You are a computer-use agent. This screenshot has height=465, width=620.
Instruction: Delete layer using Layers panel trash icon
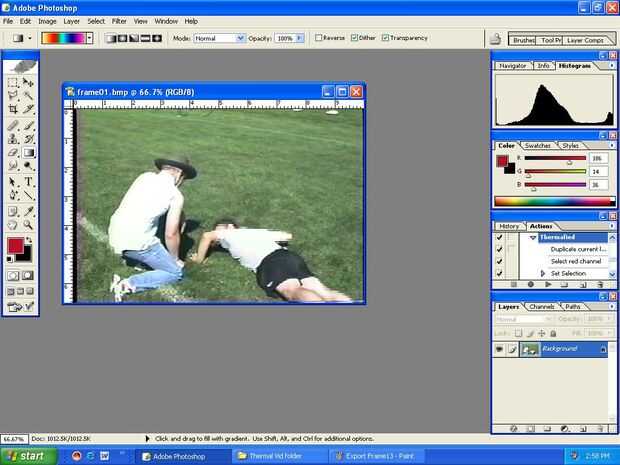pyautogui.click(x=600, y=429)
